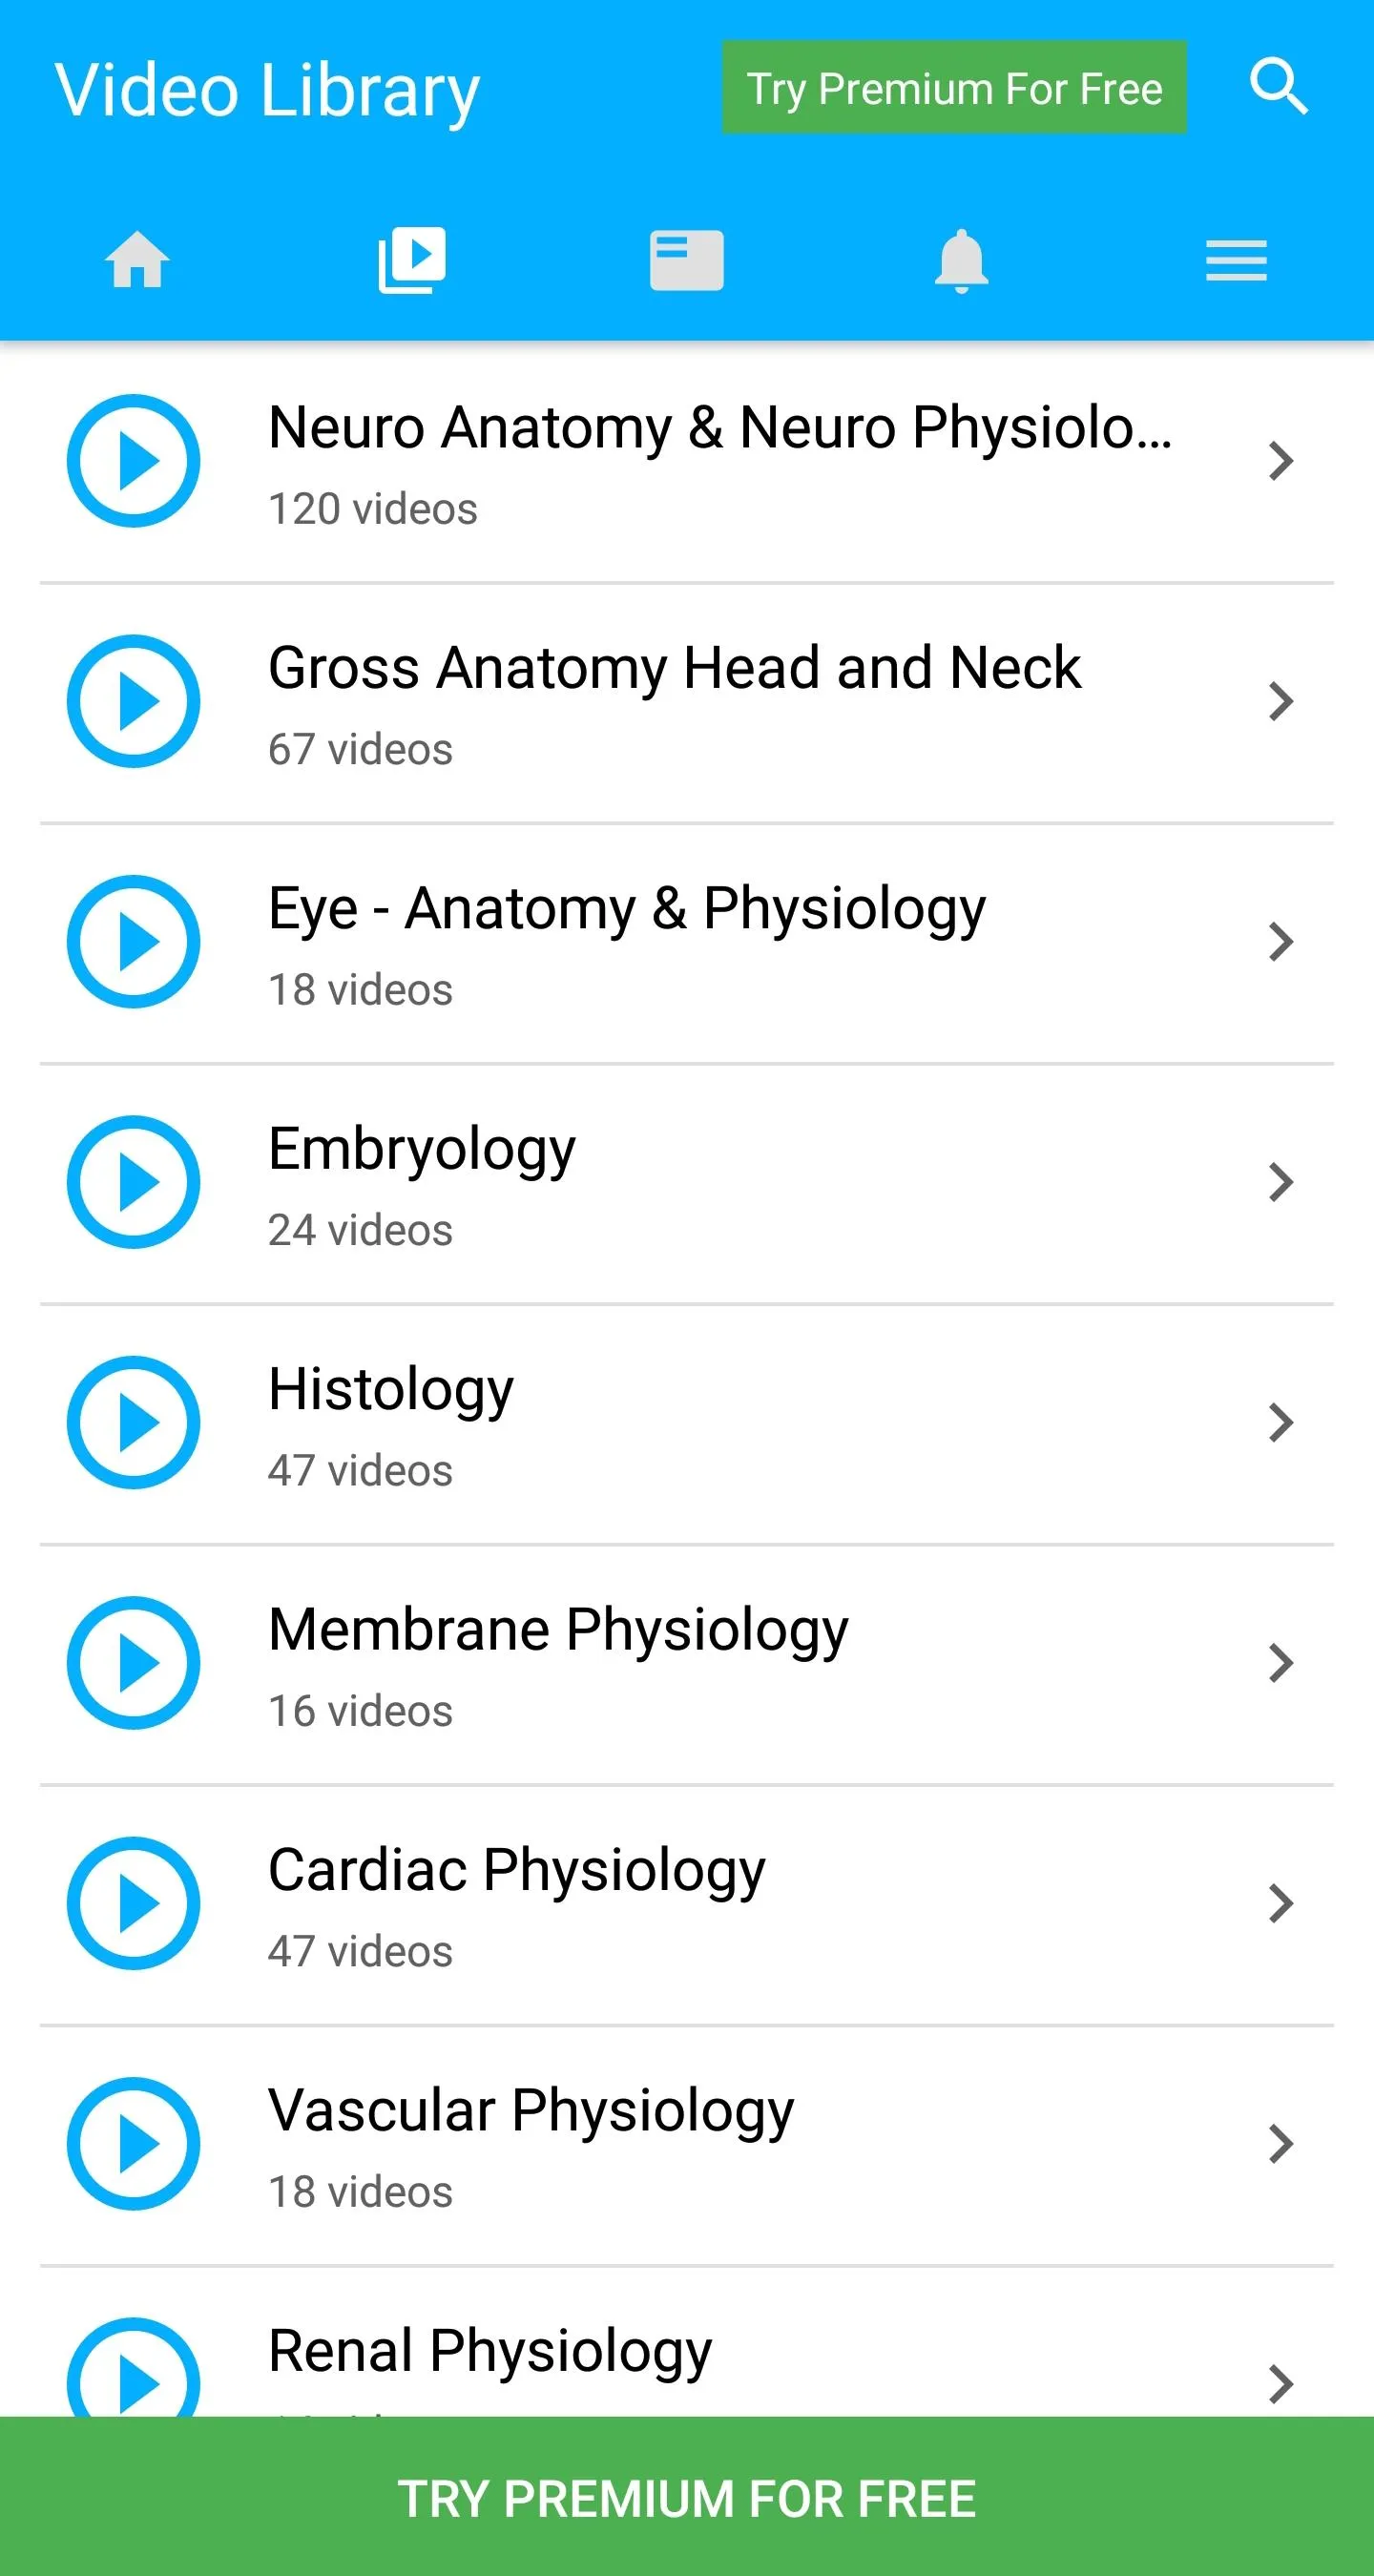Open search with the magnifier icon
This screenshot has width=1374, height=2576.
coord(1278,87)
